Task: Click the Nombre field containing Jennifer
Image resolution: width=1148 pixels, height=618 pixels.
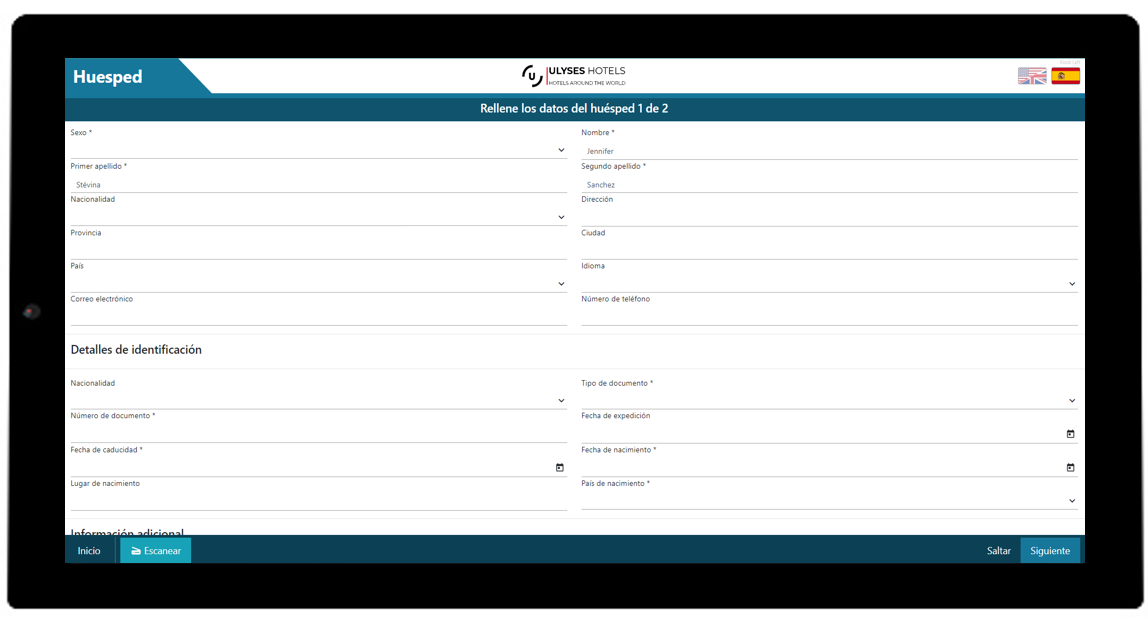Action: tap(829, 151)
